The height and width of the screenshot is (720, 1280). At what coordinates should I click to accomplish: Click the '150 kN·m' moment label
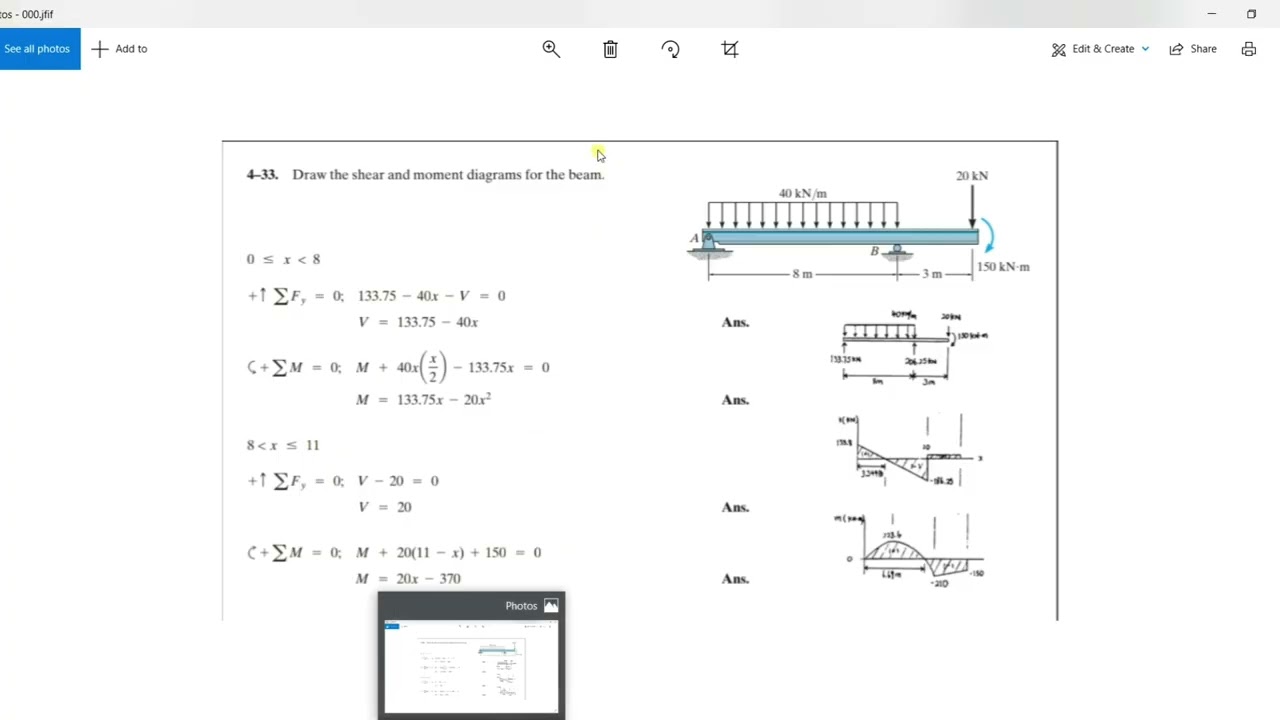1003,267
